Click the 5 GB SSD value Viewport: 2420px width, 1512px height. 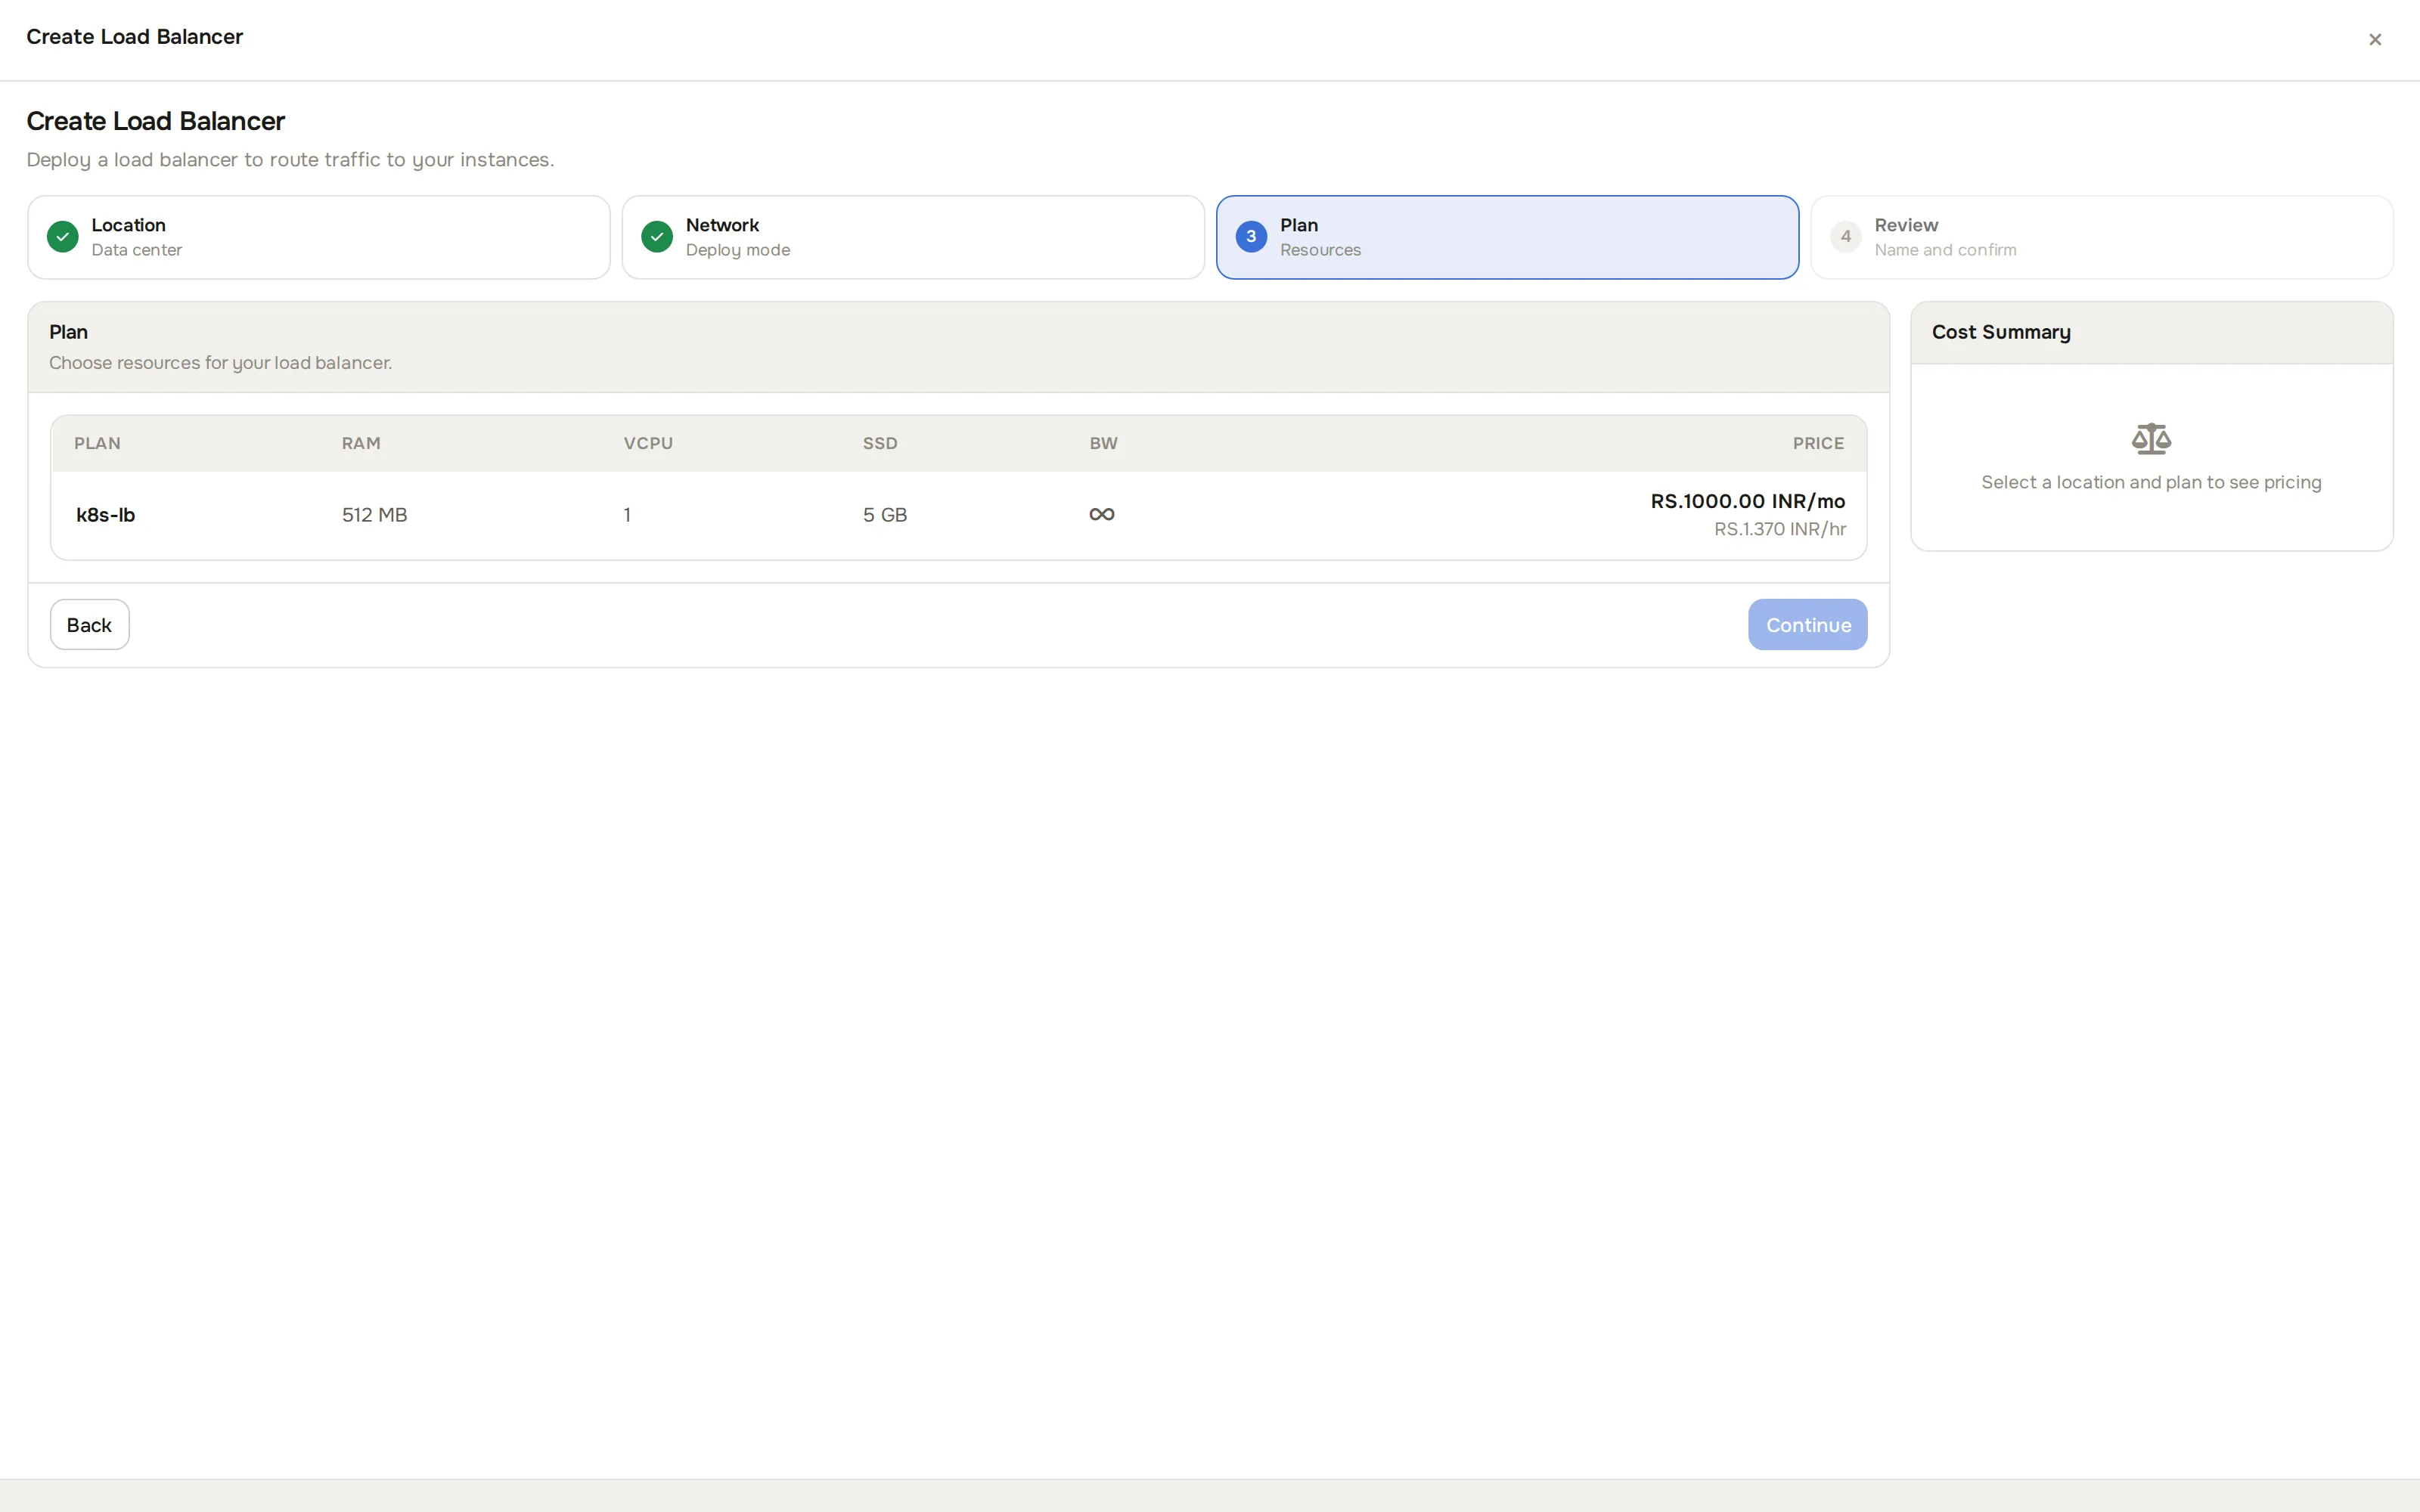click(x=885, y=515)
